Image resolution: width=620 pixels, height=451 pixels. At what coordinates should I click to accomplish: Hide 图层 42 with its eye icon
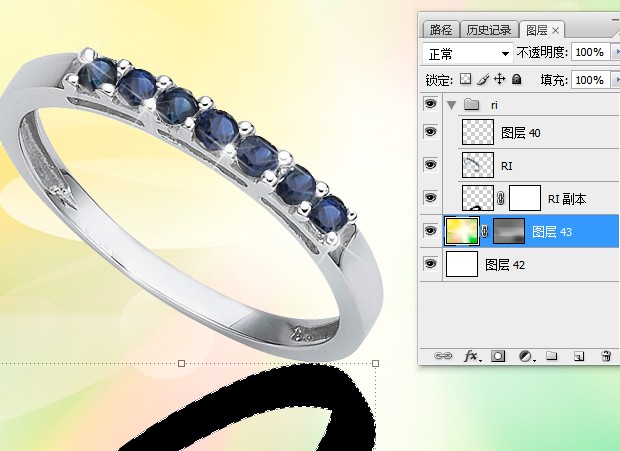point(430,264)
